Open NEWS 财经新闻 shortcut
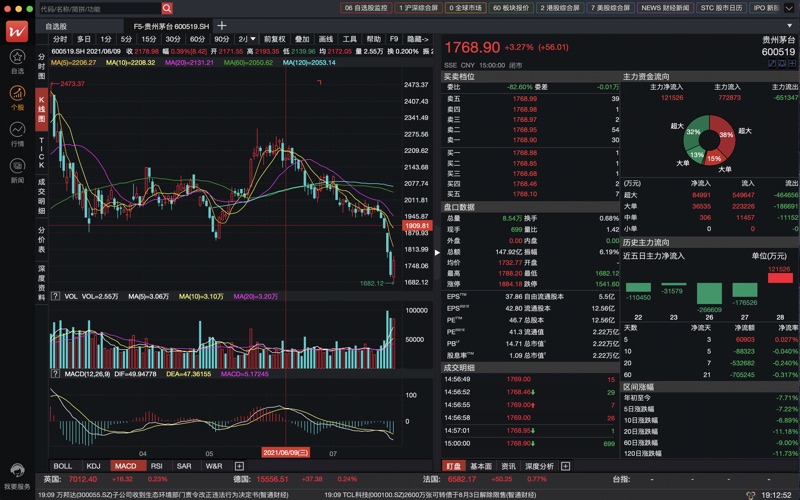 point(665,8)
